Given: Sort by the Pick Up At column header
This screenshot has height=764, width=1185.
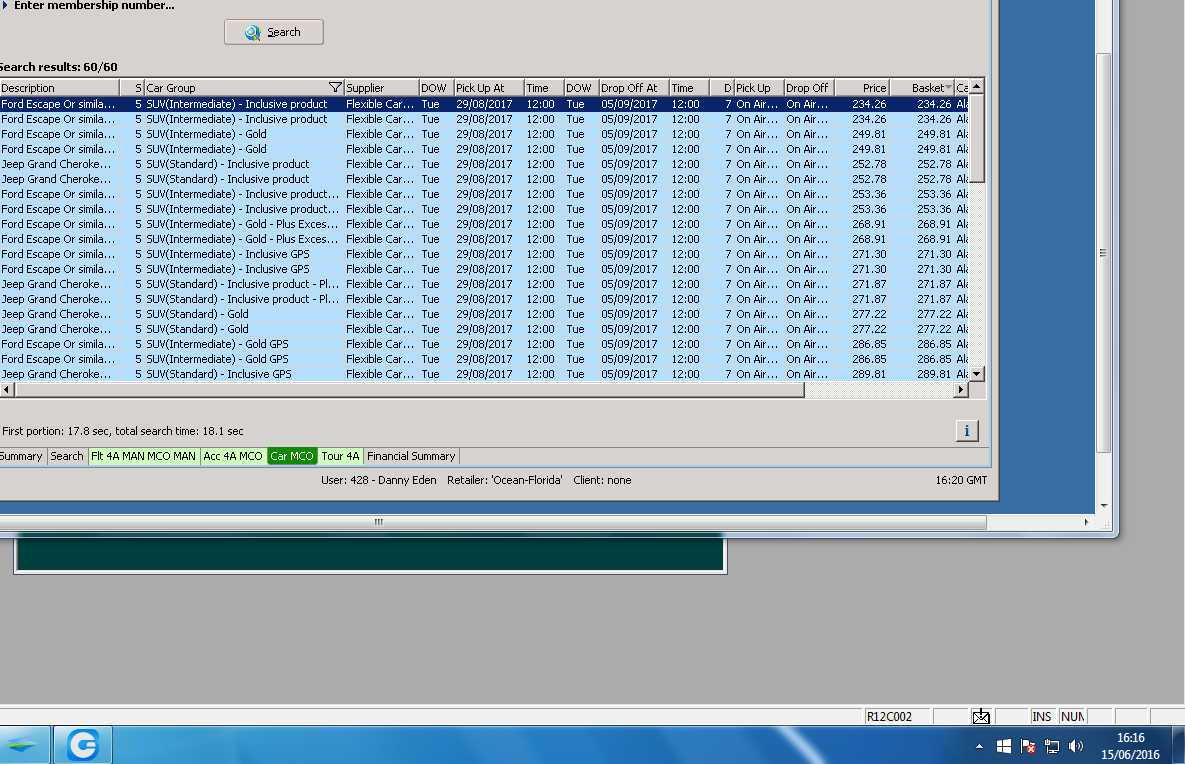Looking at the screenshot, I should point(488,88).
